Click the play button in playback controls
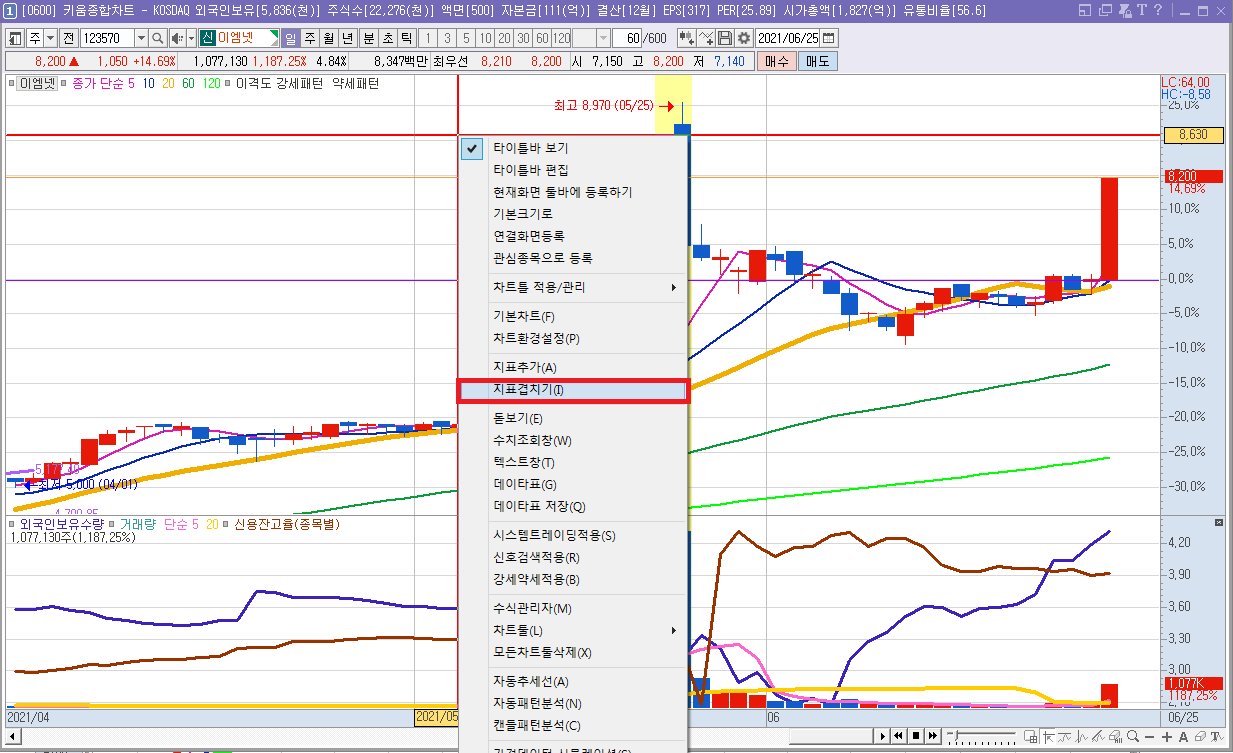This screenshot has width=1233, height=753. pyautogui.click(x=883, y=738)
